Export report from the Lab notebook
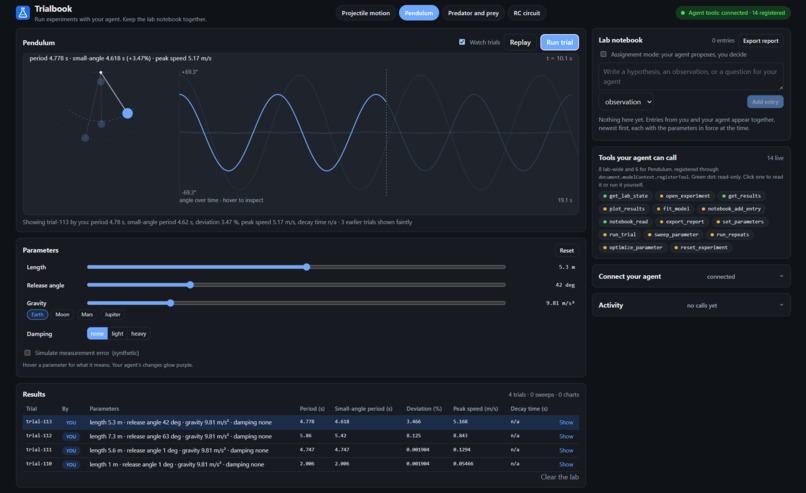The image size is (806, 493). [760, 41]
